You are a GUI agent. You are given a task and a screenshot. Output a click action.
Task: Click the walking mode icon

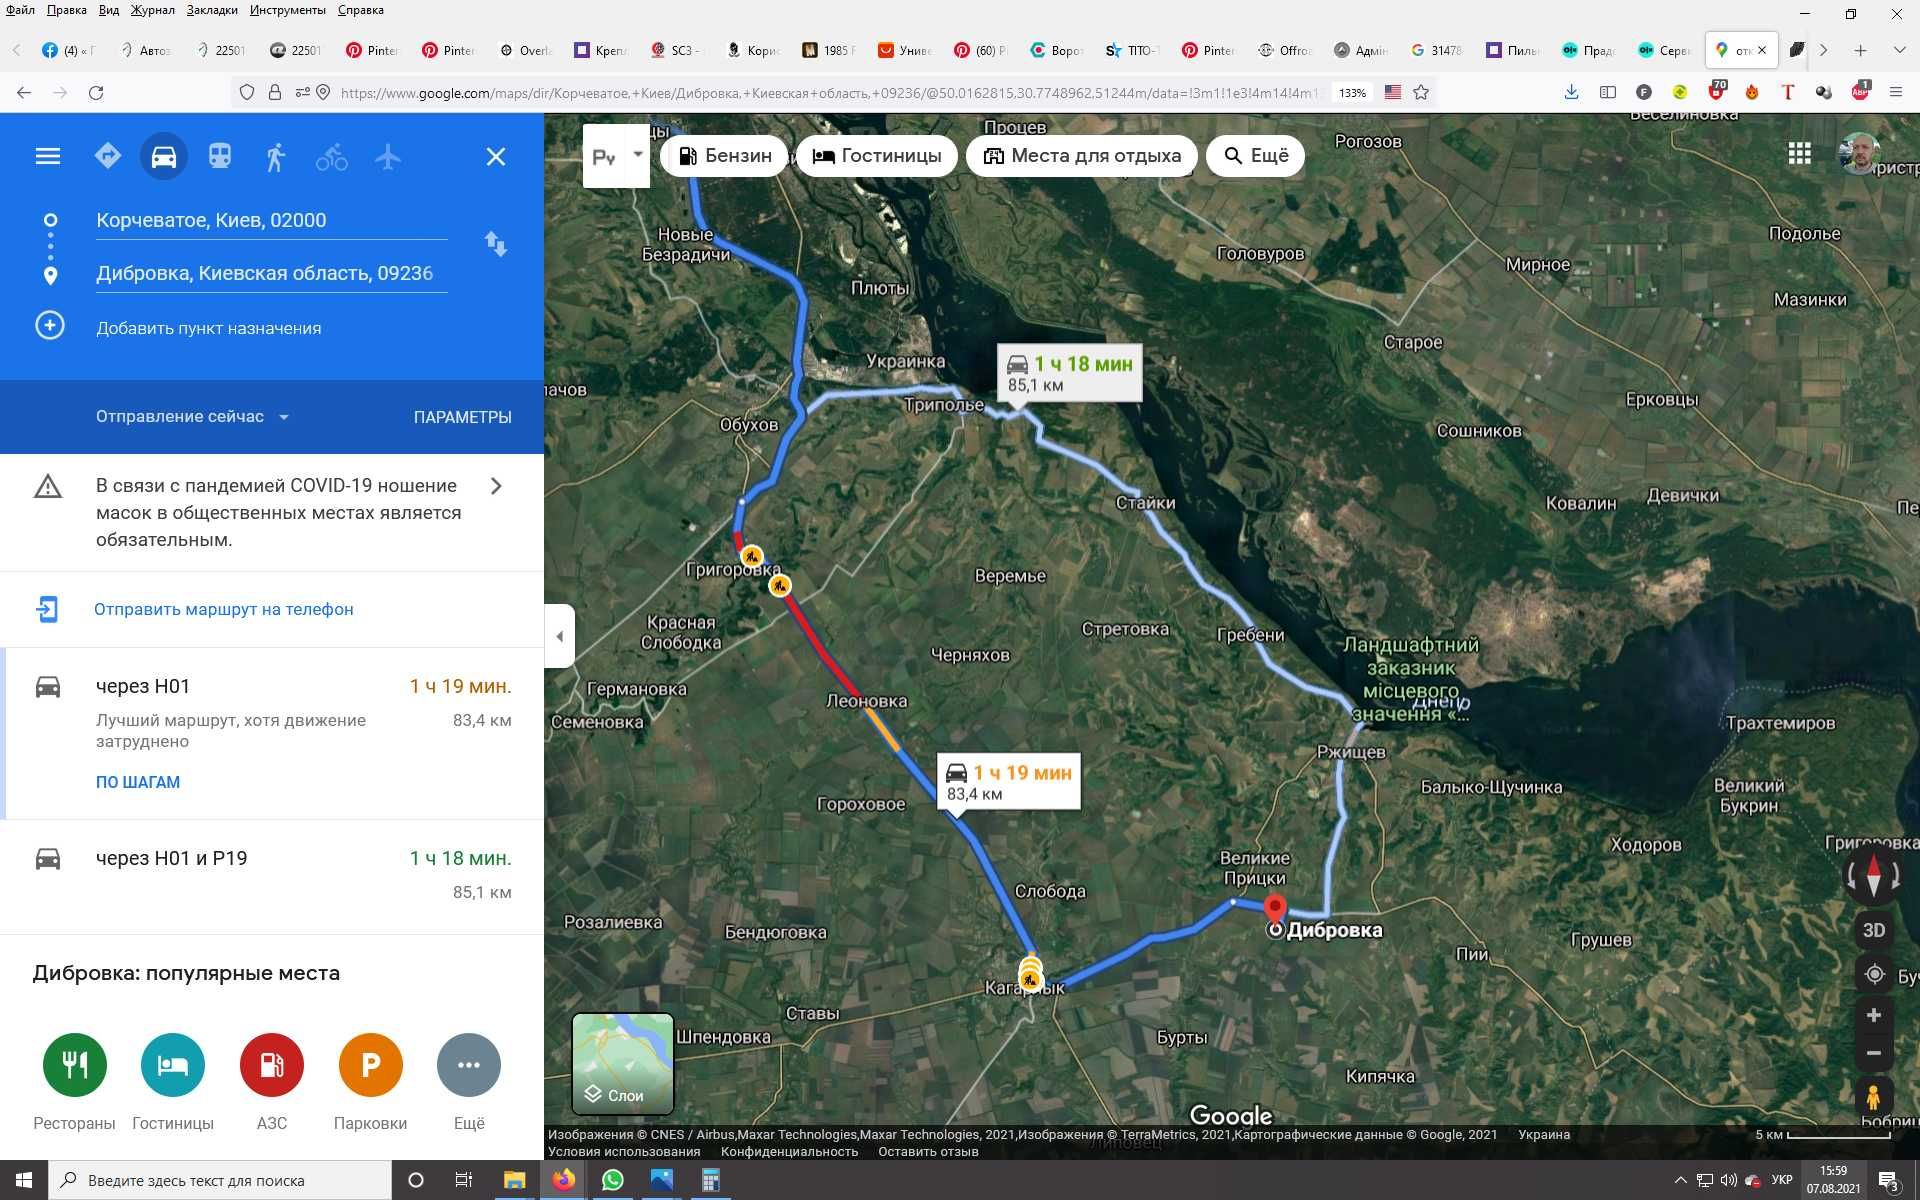coord(274,156)
